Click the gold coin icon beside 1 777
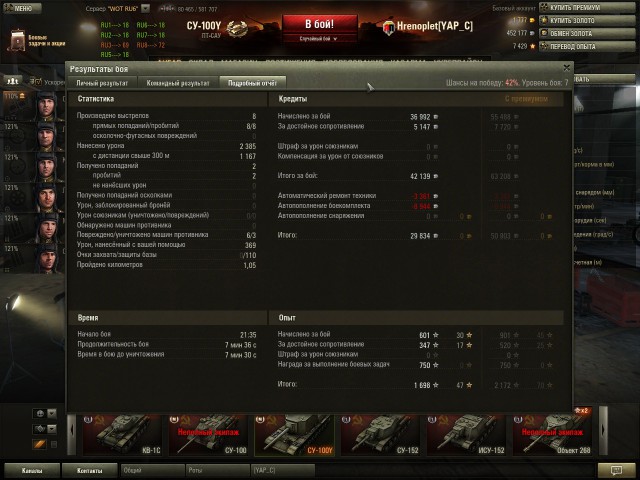The width and height of the screenshot is (640, 480). pos(532,20)
